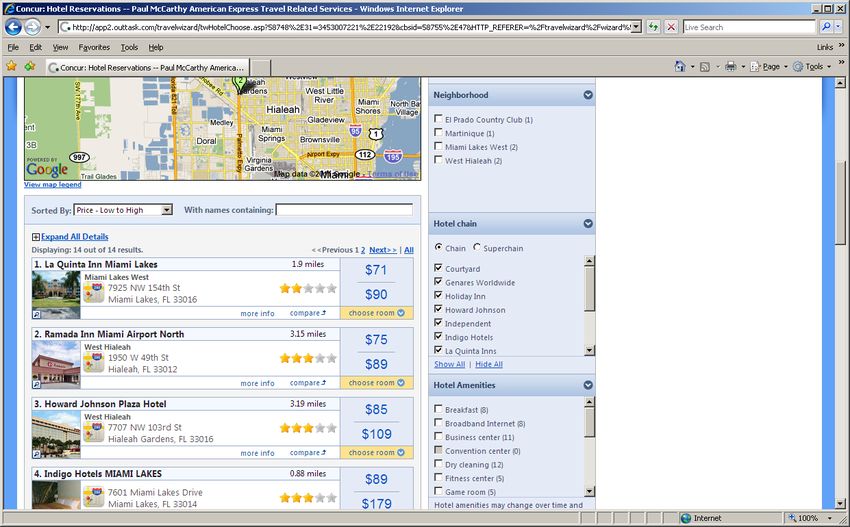The width and height of the screenshot is (850, 527).
Task: Click the IE back navigation button
Action: click(14, 27)
